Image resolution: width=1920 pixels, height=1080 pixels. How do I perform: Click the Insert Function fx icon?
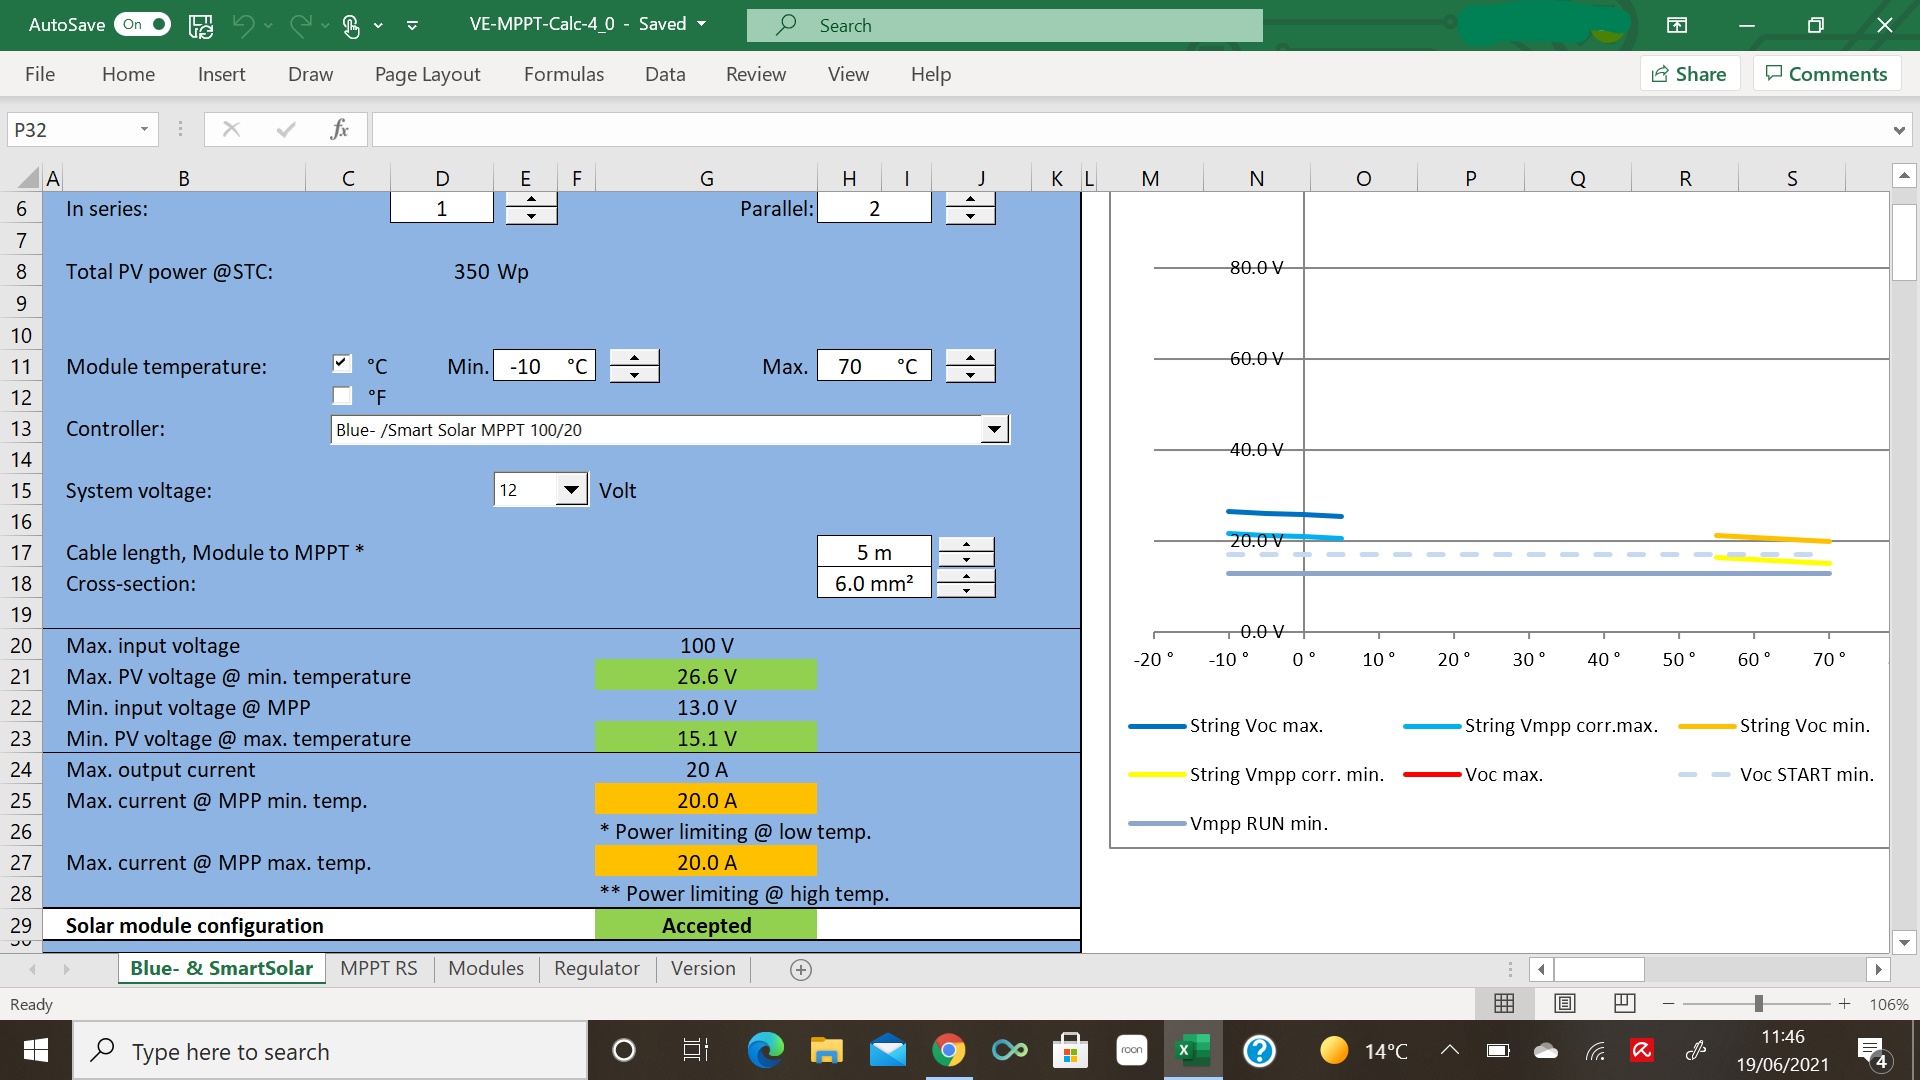[339, 129]
